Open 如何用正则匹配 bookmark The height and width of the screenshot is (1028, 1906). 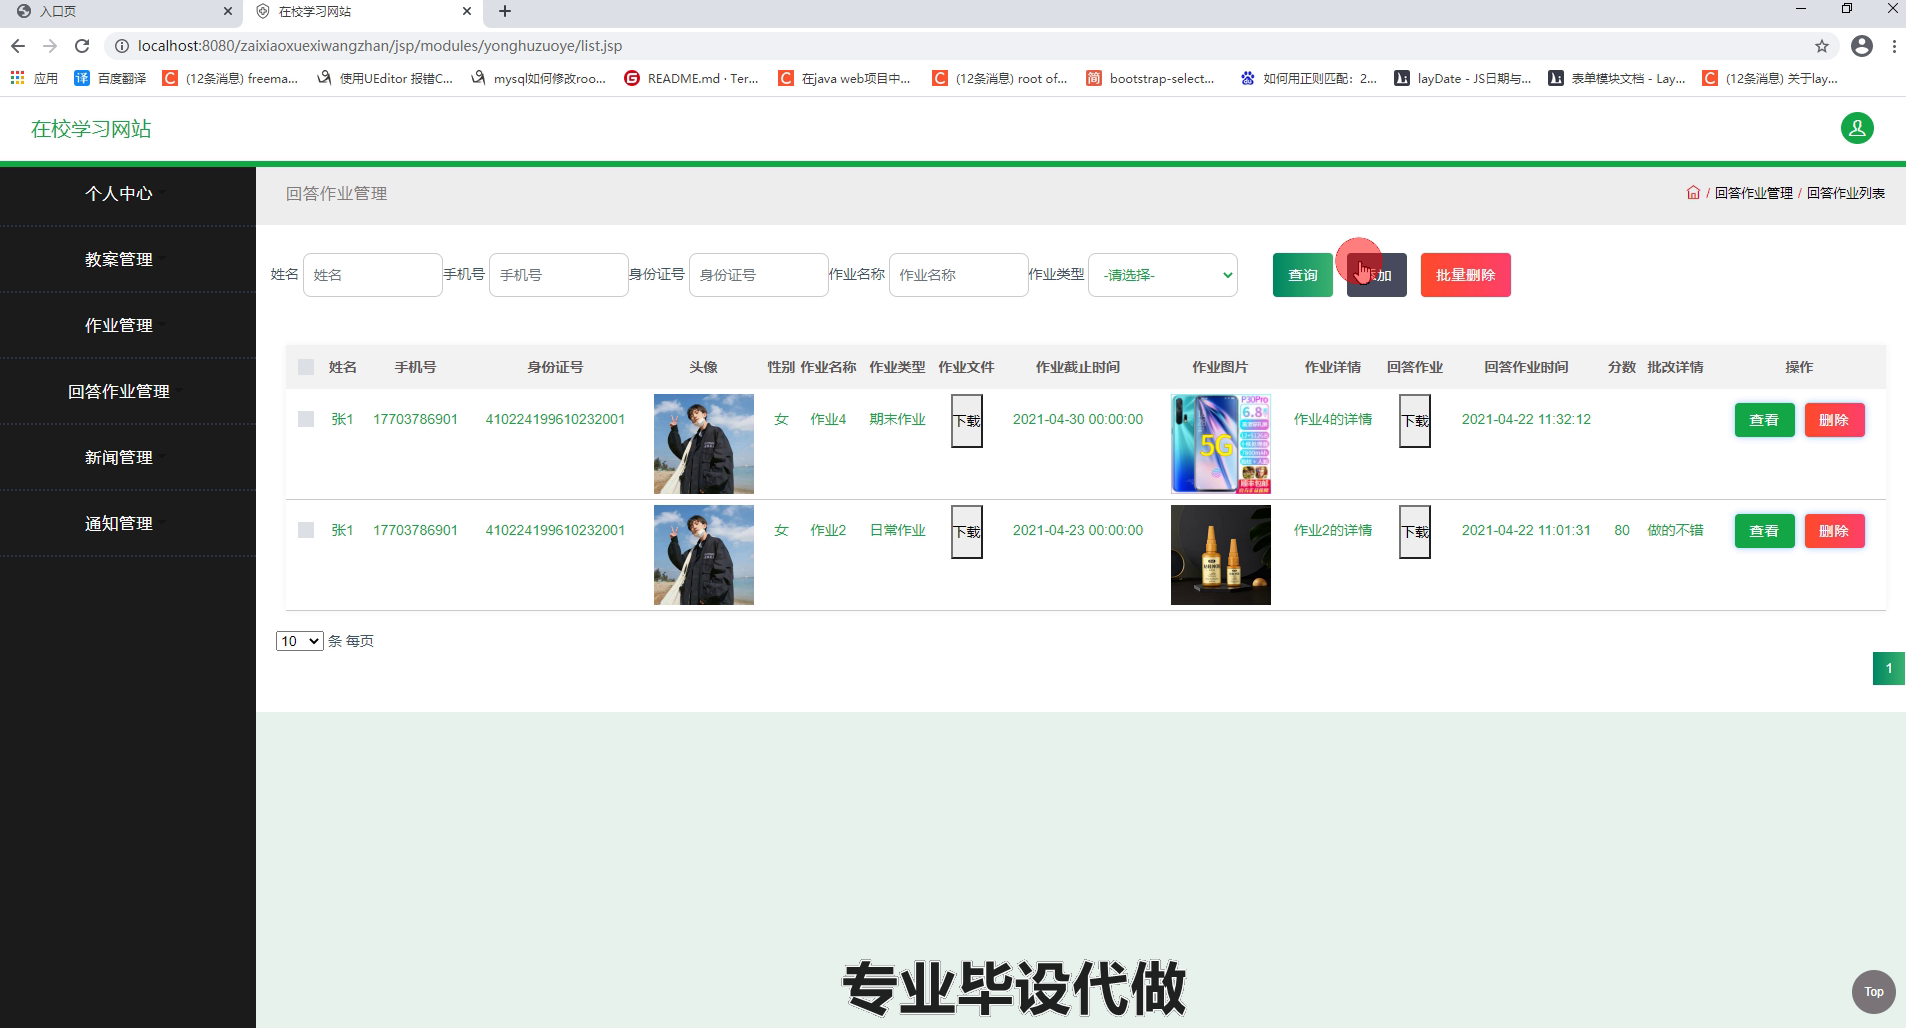(x=1308, y=78)
